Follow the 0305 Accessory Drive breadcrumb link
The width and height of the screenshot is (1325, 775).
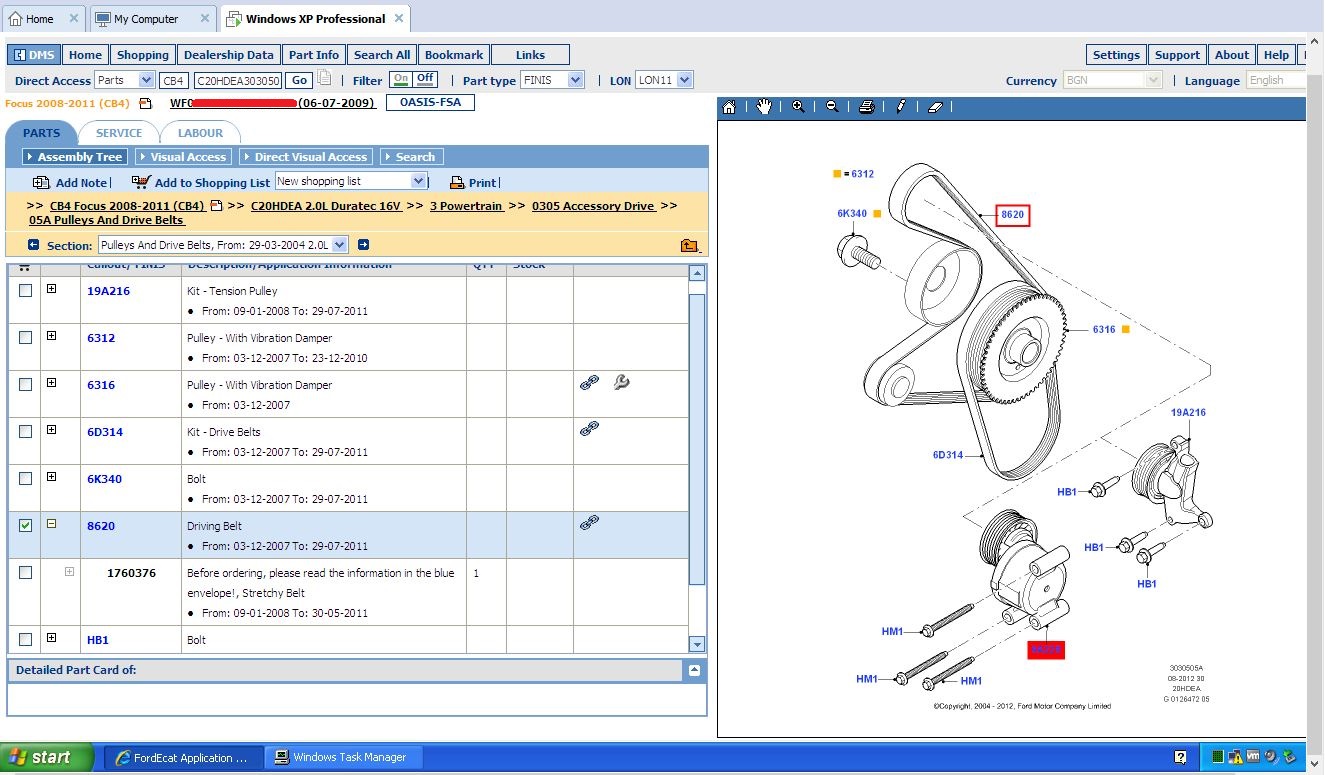[593, 206]
